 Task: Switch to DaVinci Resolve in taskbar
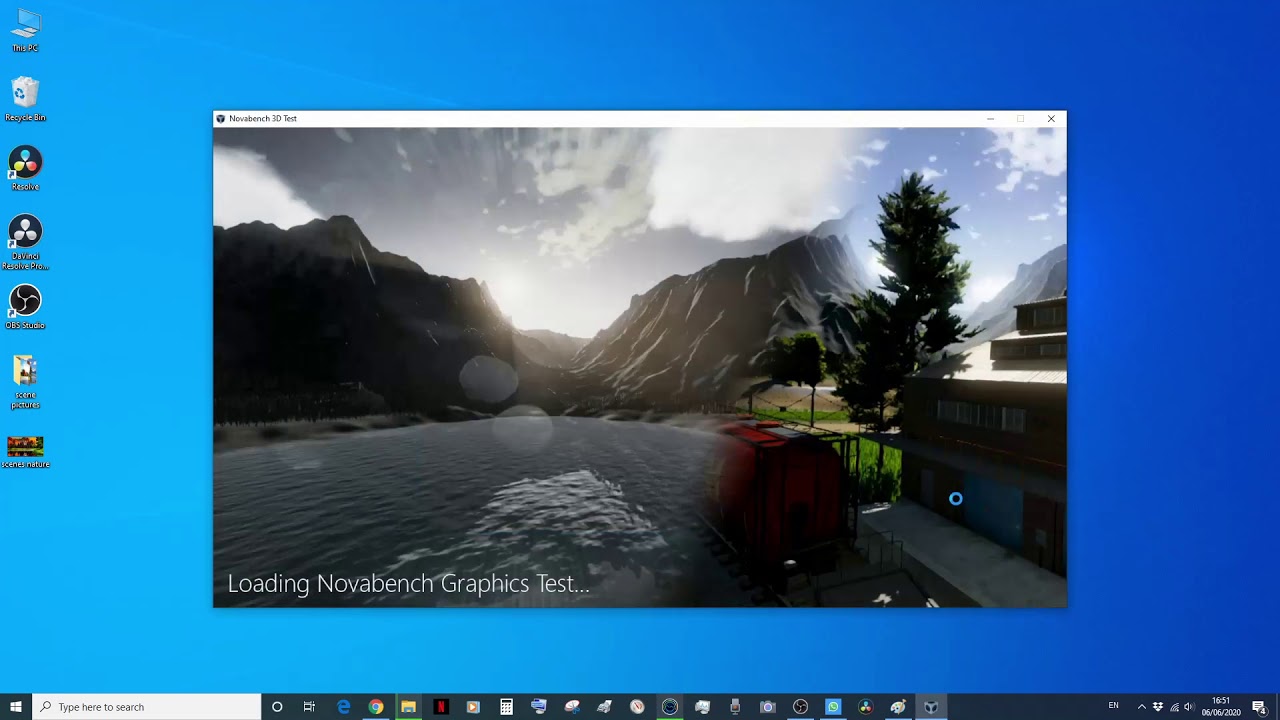point(865,707)
